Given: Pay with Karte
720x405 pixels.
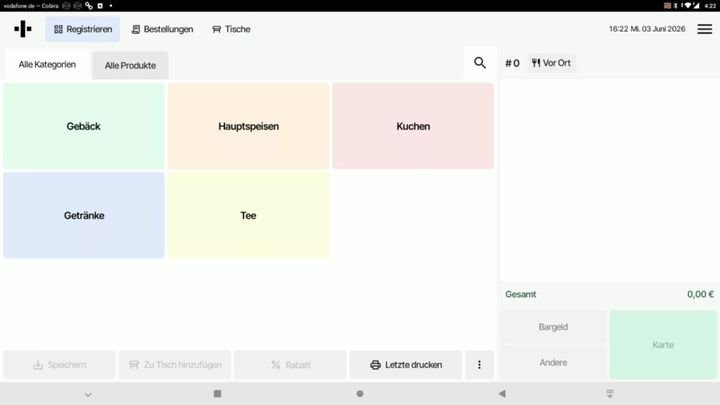Looking at the screenshot, I should pyautogui.click(x=663, y=345).
